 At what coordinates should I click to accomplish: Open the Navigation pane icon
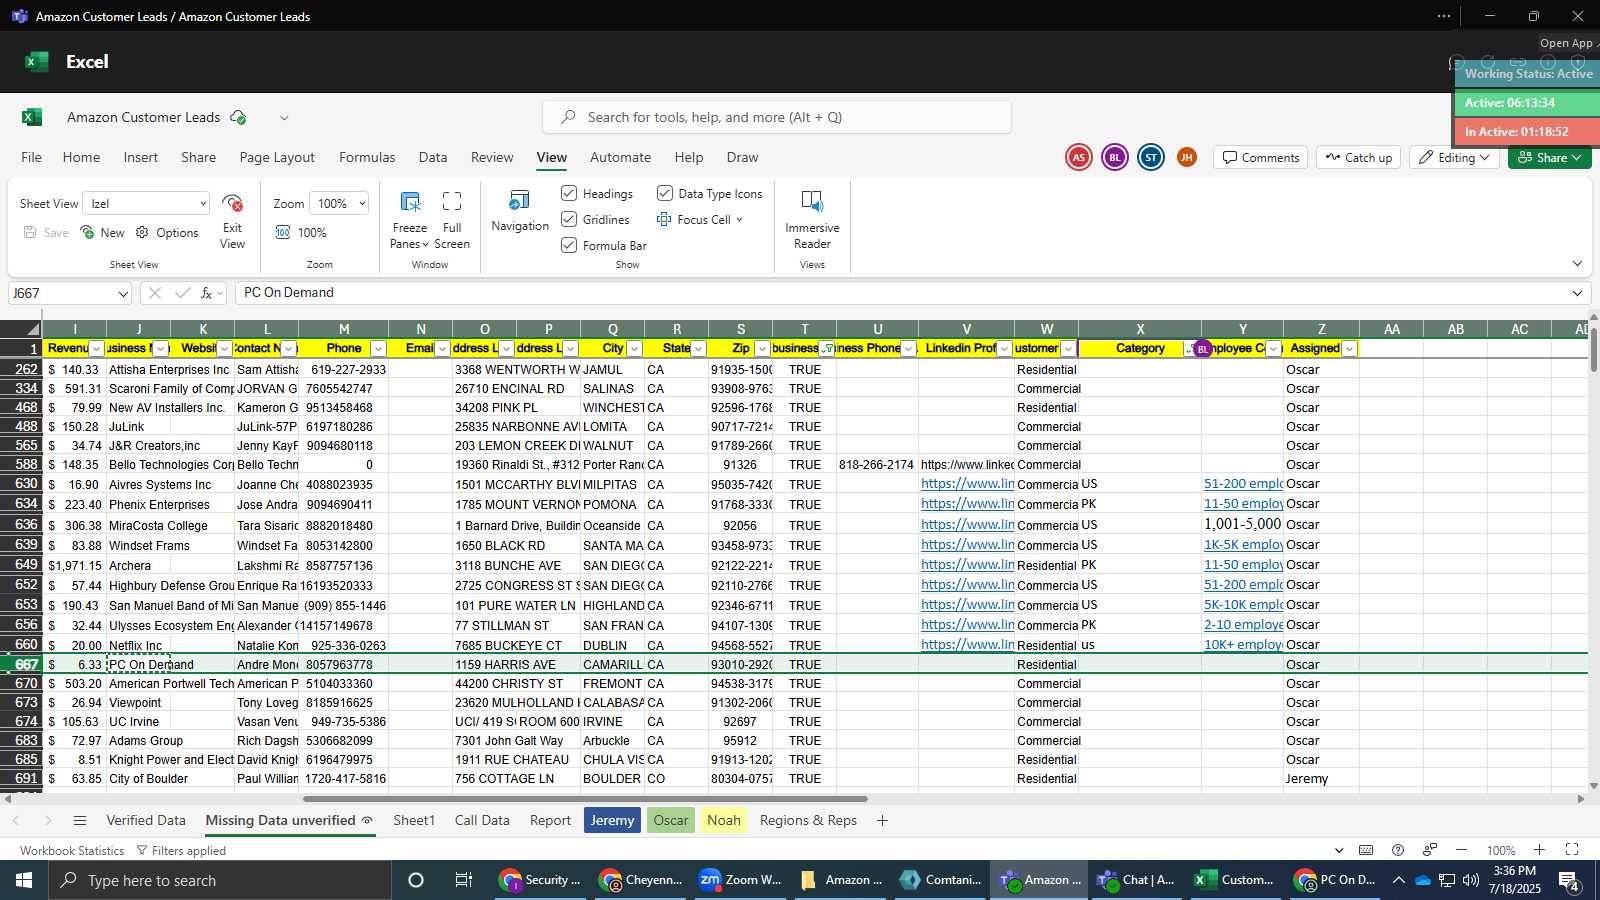pos(520,201)
